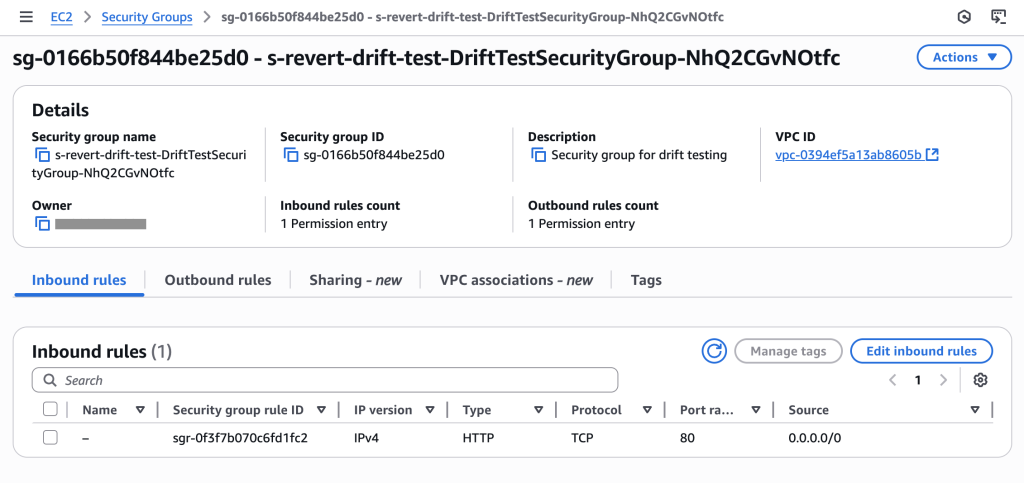Copy the owner account ID

(x=42, y=224)
